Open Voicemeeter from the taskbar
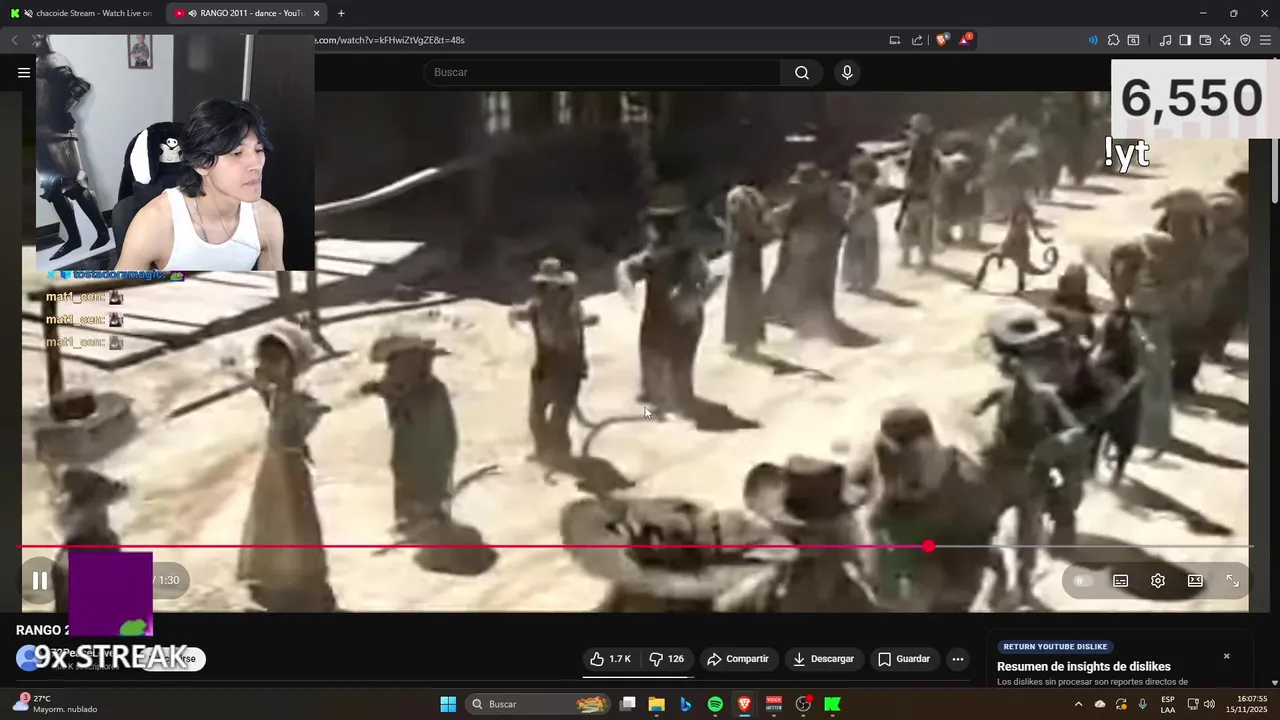Viewport: 1280px width, 720px height. coord(773,704)
